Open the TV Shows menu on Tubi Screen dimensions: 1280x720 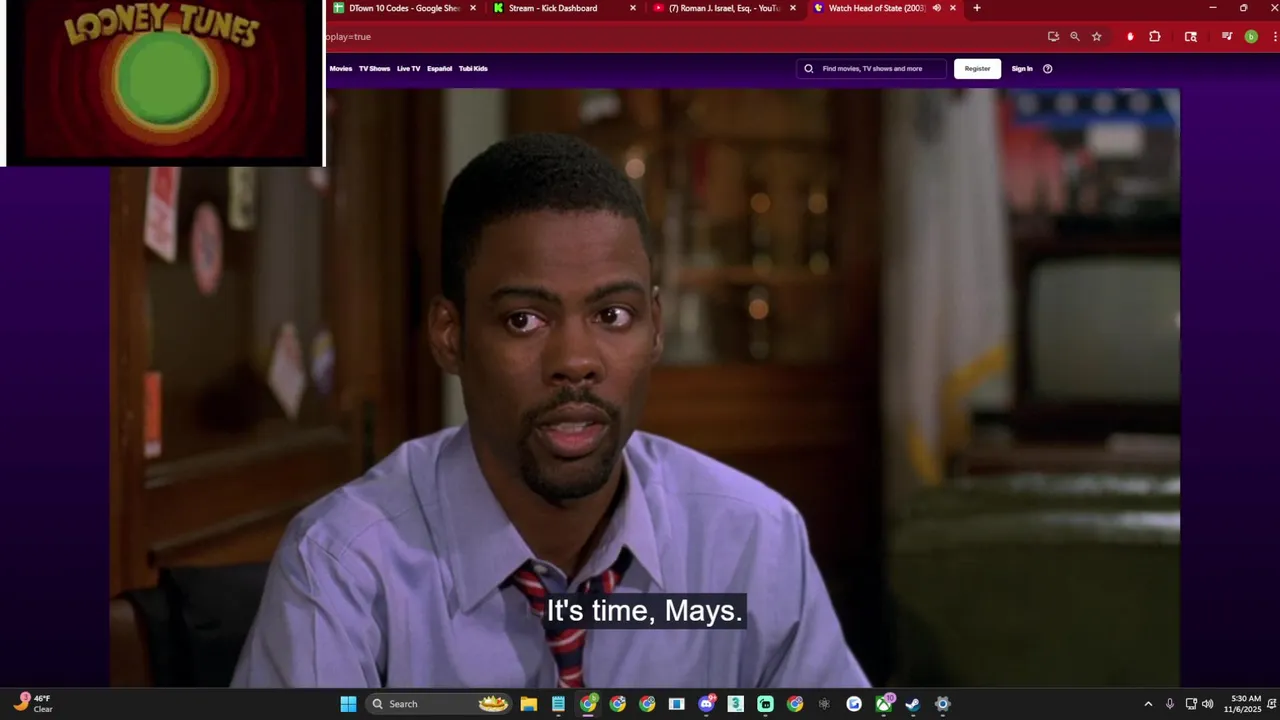374,69
